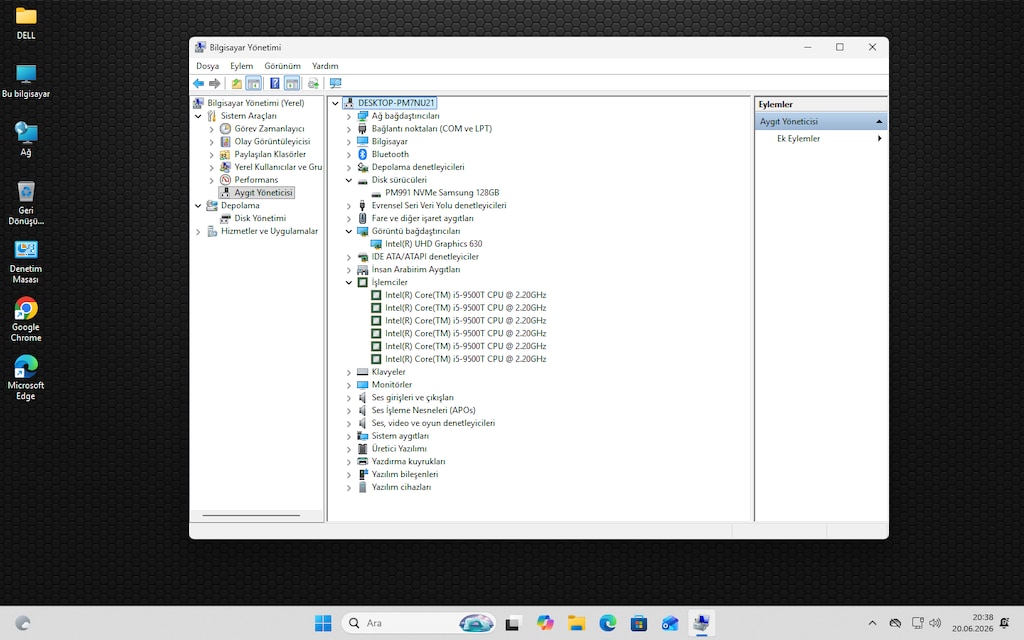Open Microsoft Store from the taskbar
The image size is (1024, 640).
[639, 623]
